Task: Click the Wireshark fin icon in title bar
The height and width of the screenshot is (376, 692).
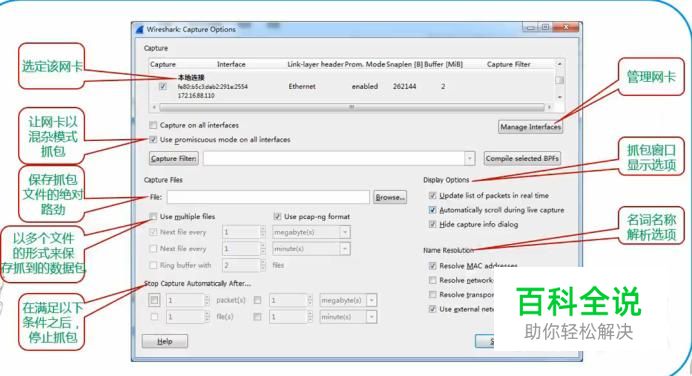Action: pyautogui.click(x=140, y=29)
